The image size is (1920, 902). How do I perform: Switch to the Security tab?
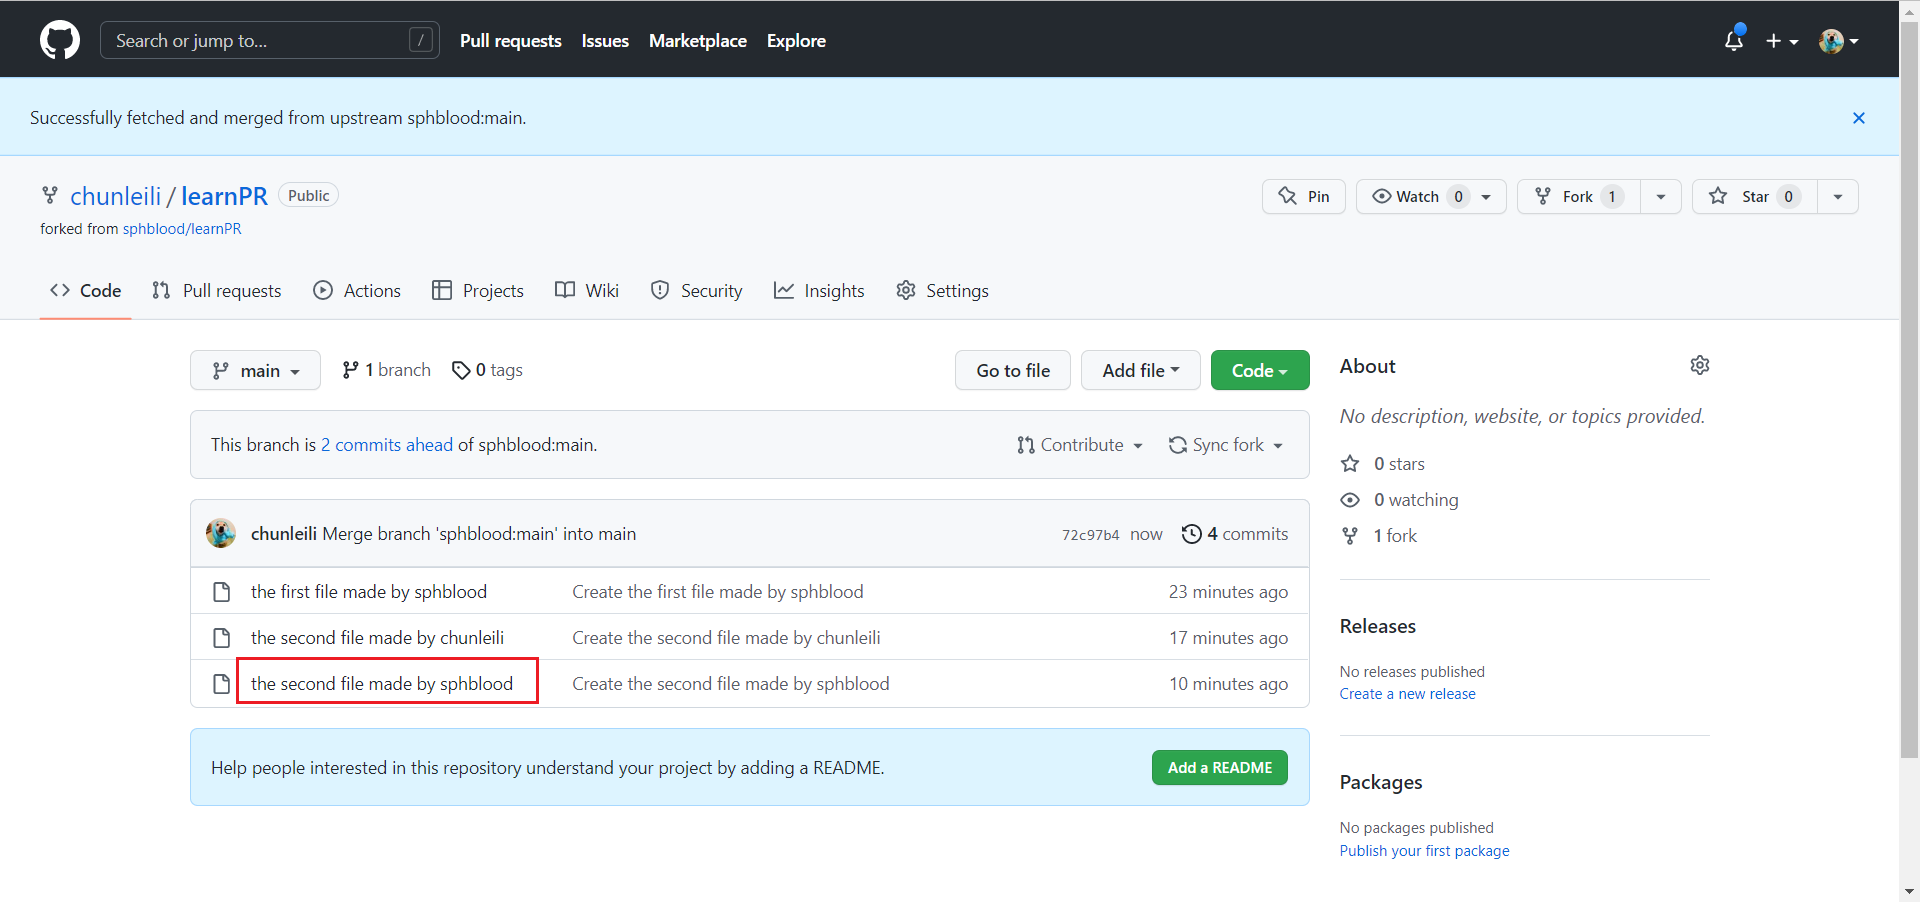click(x=697, y=291)
